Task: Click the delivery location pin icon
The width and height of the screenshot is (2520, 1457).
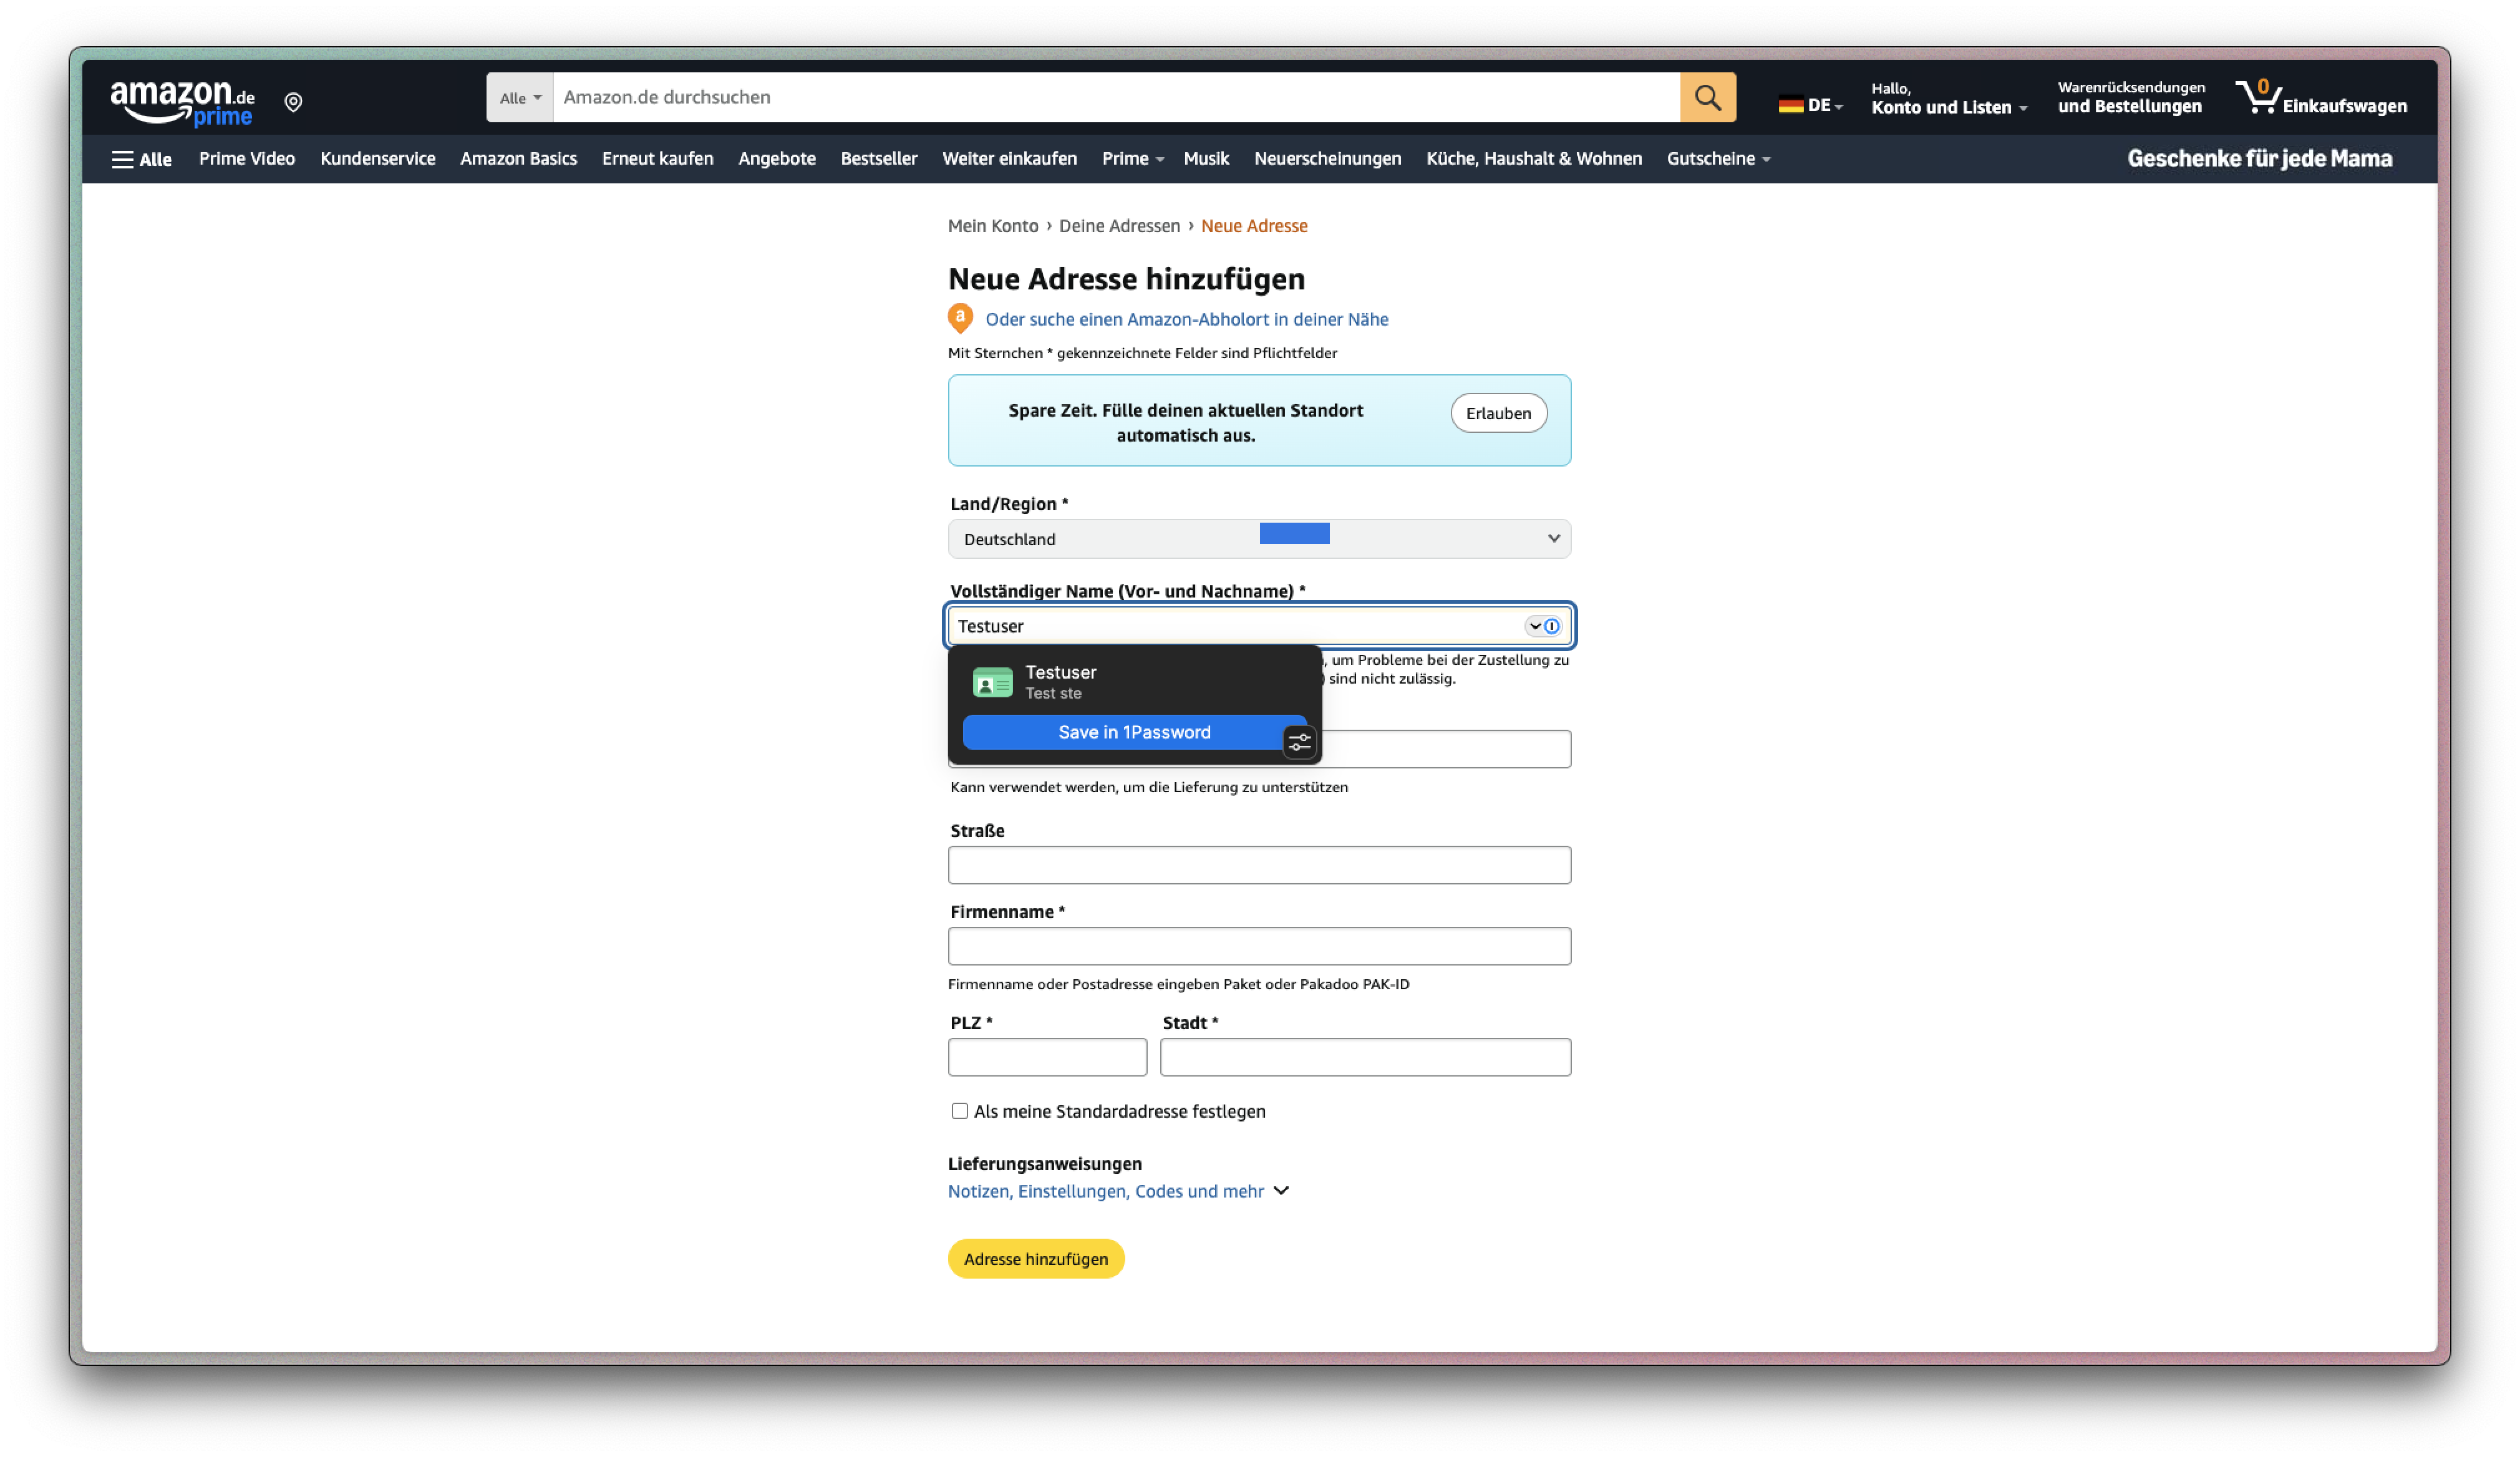Action: 293,102
